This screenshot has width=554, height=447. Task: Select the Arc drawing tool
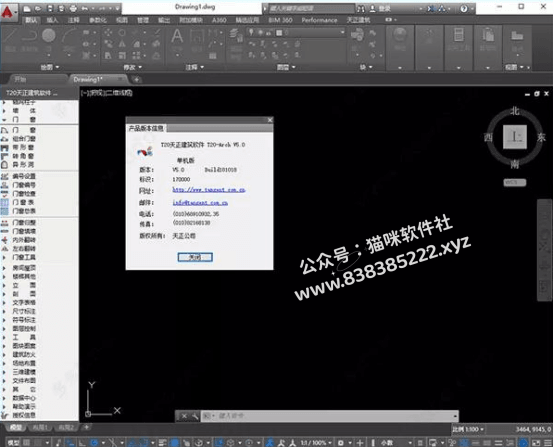[69, 35]
